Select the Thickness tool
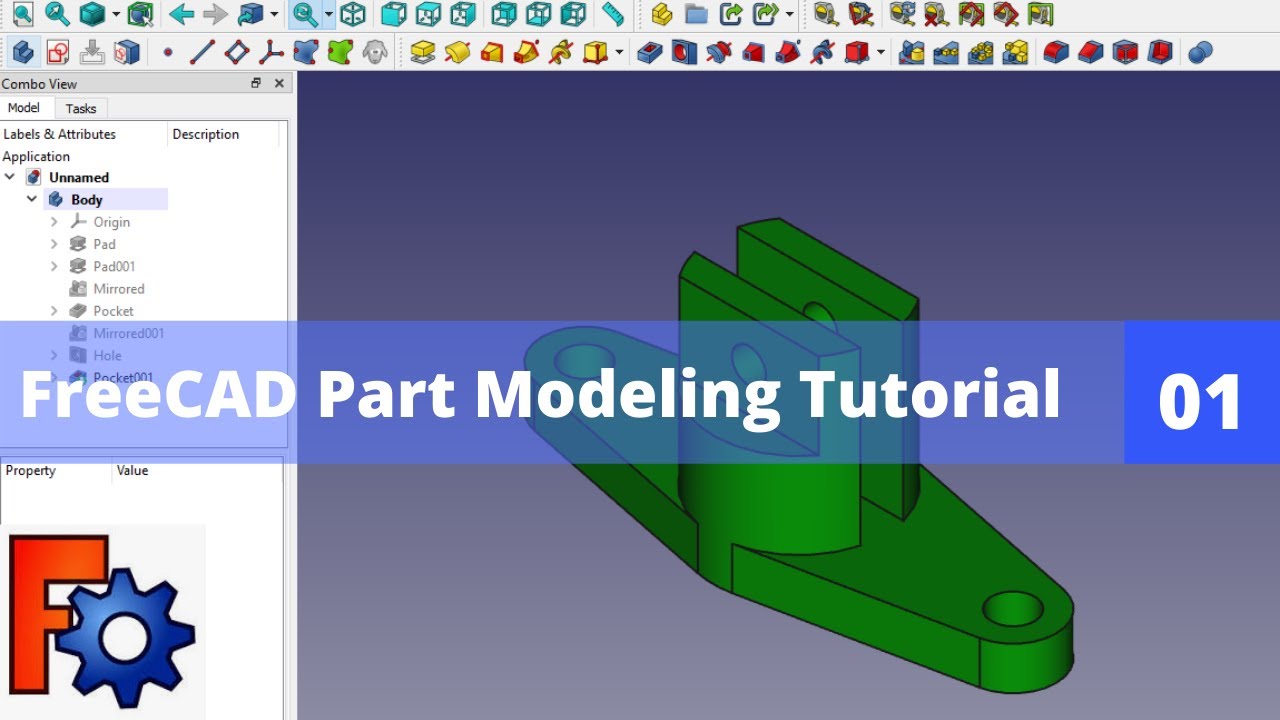This screenshot has width=1280, height=720. 1160,51
